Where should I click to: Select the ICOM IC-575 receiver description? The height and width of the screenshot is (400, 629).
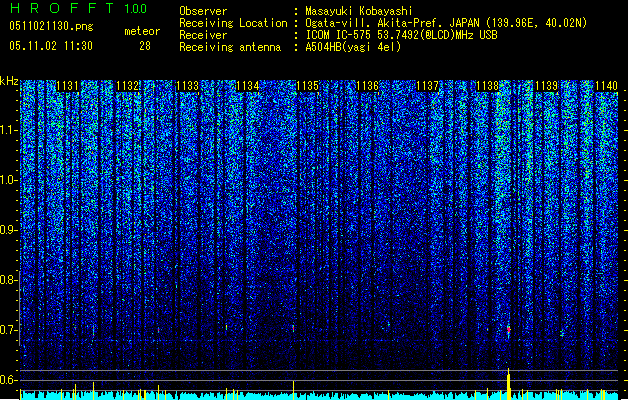(x=401, y=35)
